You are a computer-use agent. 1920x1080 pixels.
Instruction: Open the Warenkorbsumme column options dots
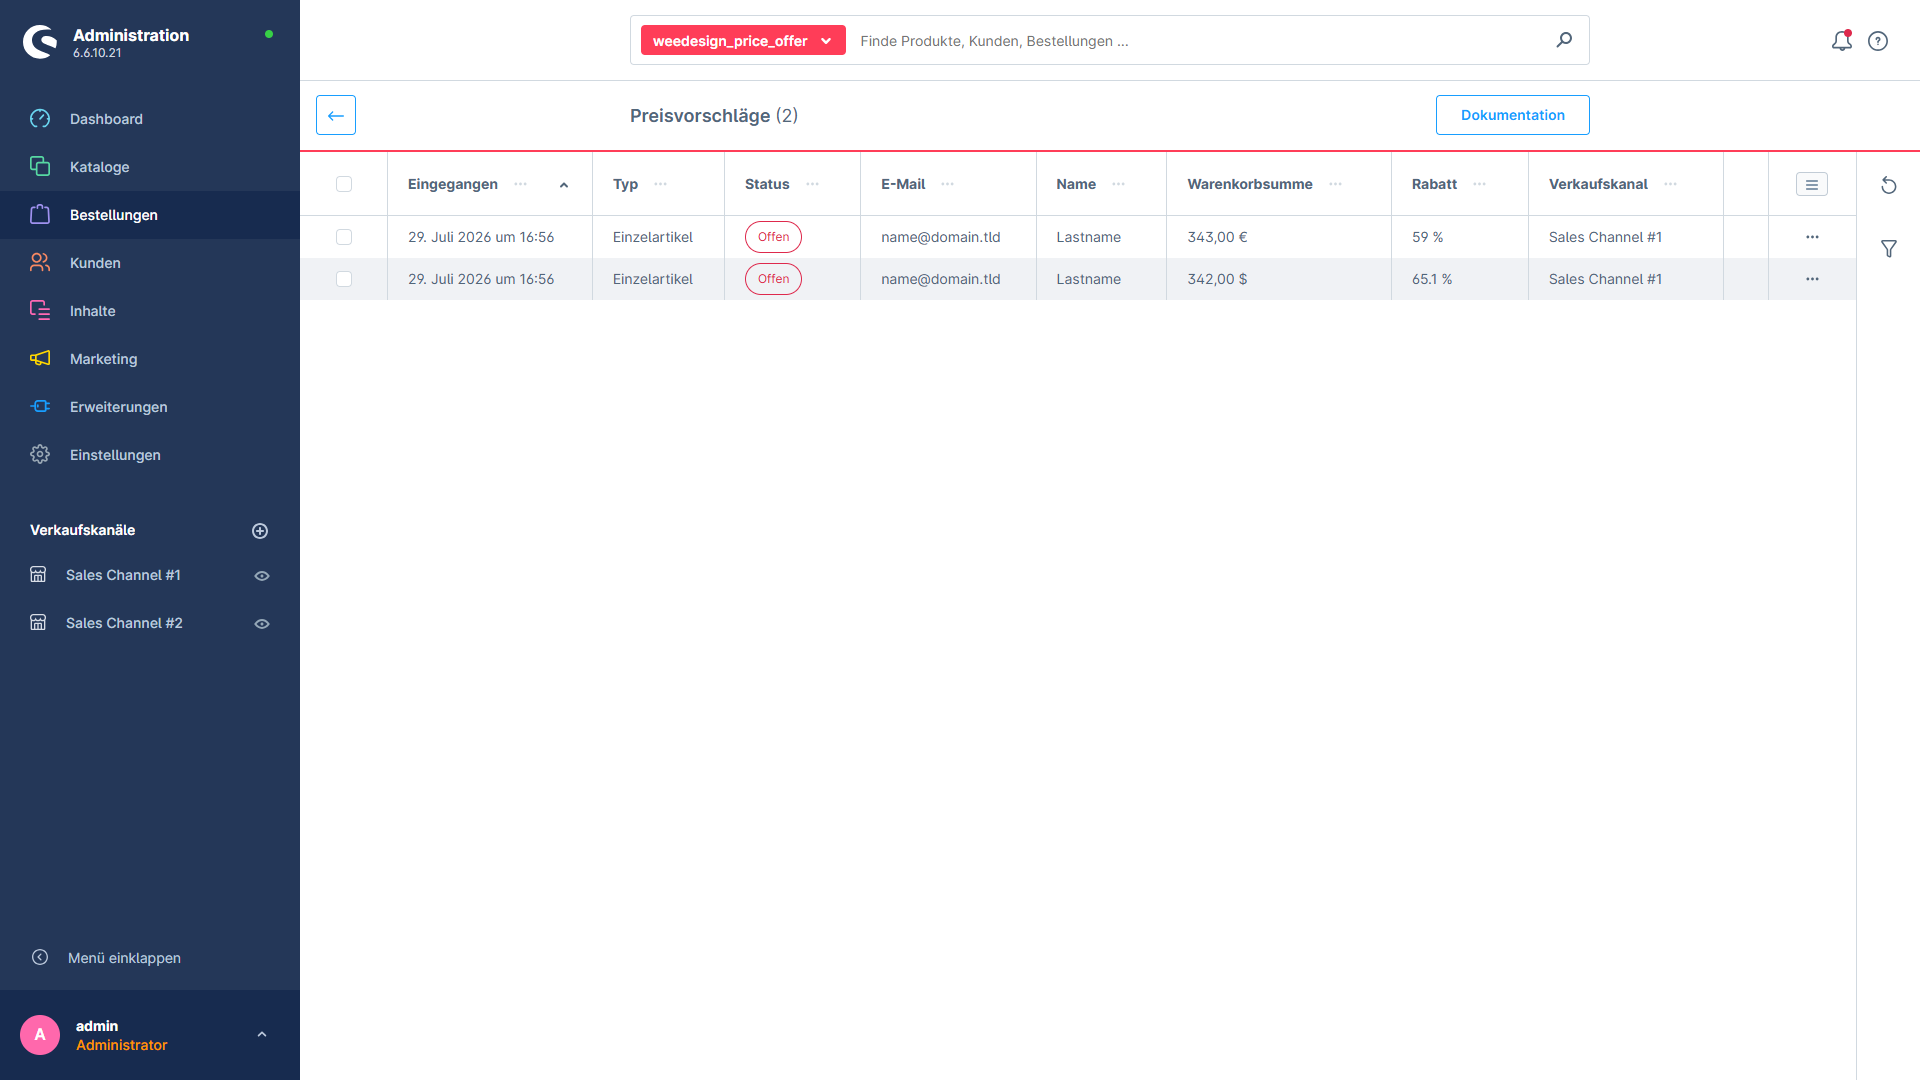(1335, 184)
